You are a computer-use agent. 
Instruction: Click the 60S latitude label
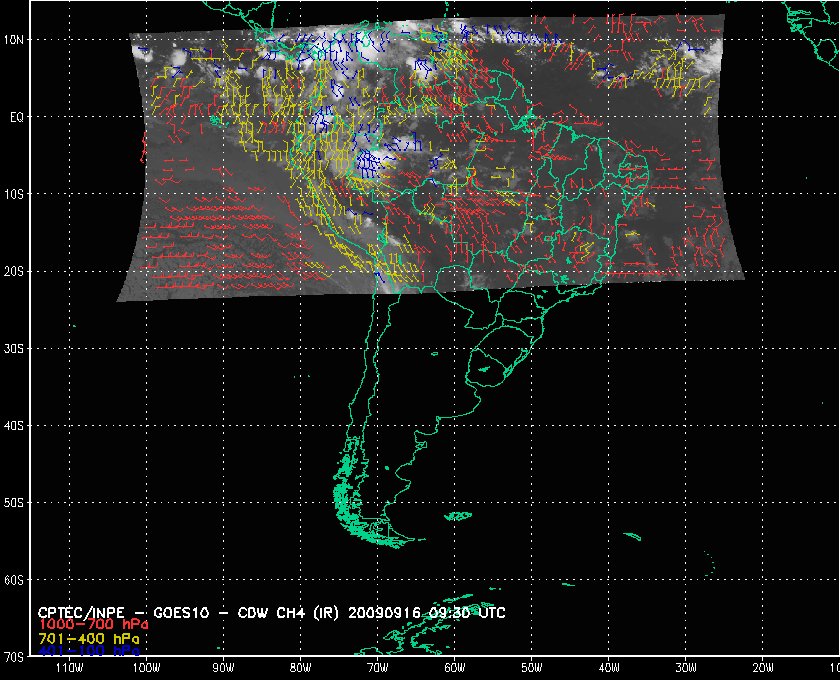click(14, 580)
